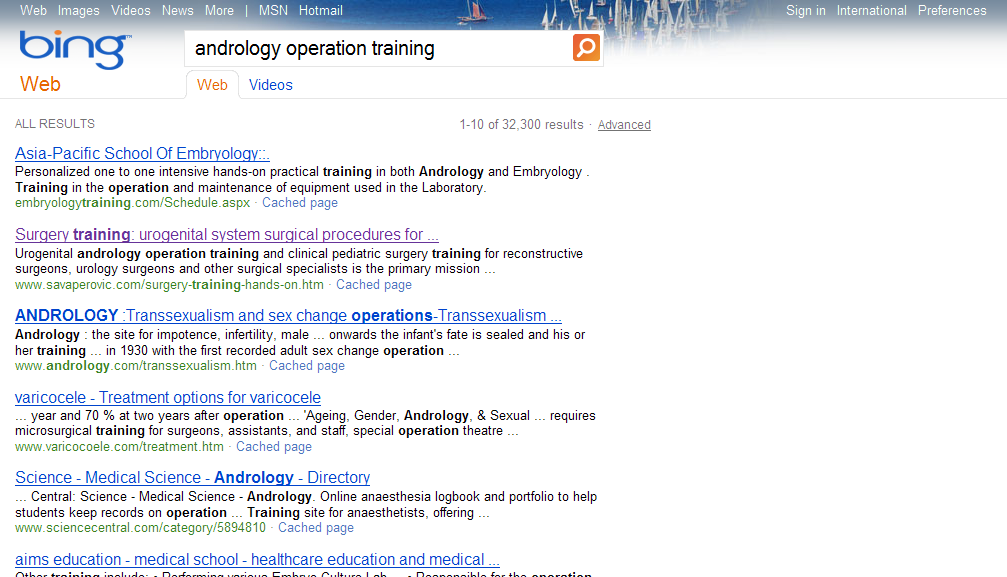Click the orange magnifier search button

586,48
